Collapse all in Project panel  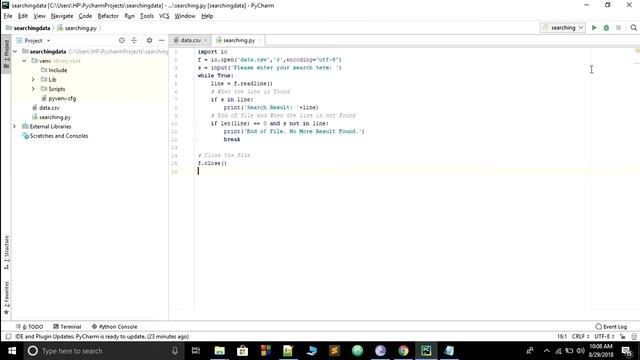tap(134, 40)
